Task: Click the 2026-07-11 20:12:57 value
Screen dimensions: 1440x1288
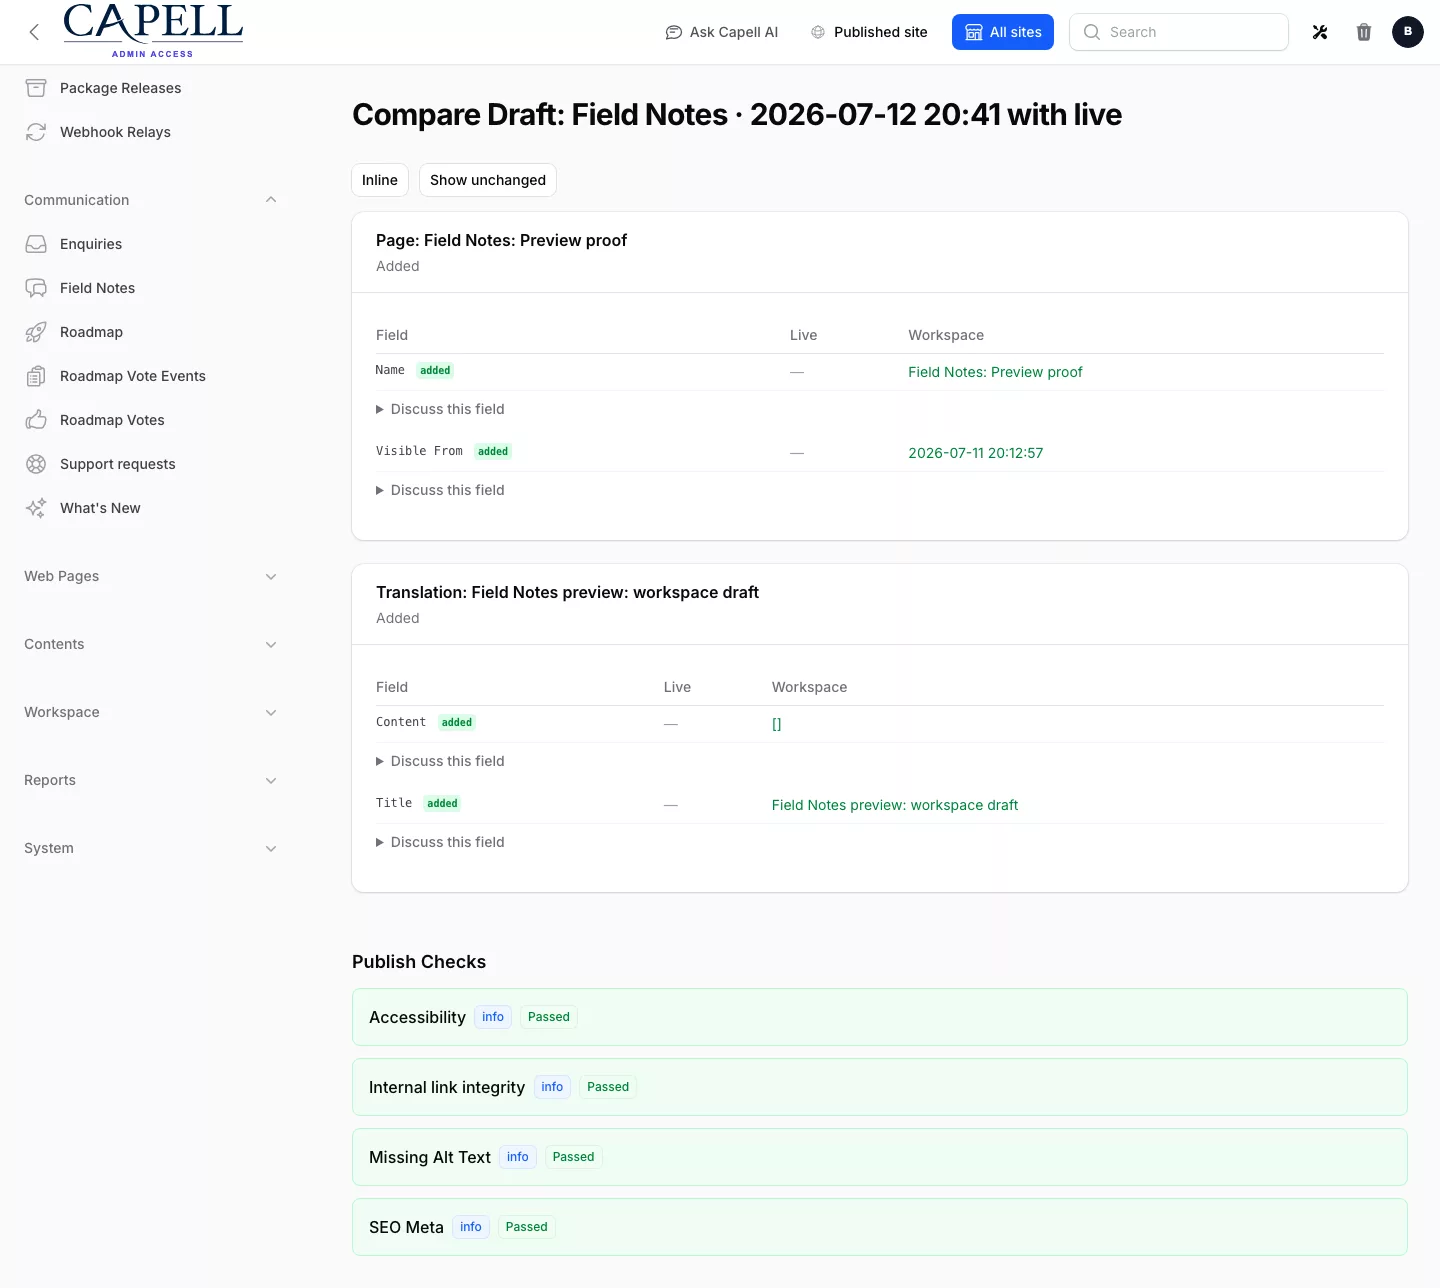Action: pyautogui.click(x=975, y=453)
